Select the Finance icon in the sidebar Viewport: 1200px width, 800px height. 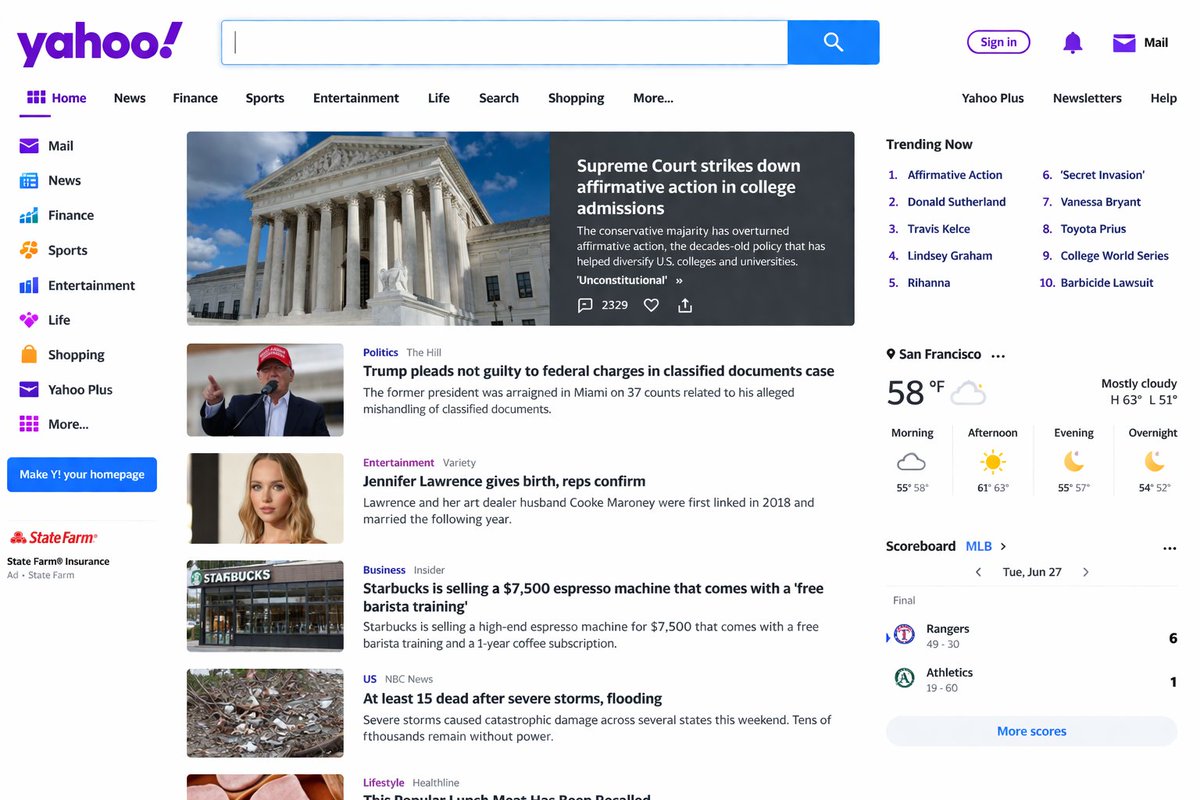tap(30, 215)
